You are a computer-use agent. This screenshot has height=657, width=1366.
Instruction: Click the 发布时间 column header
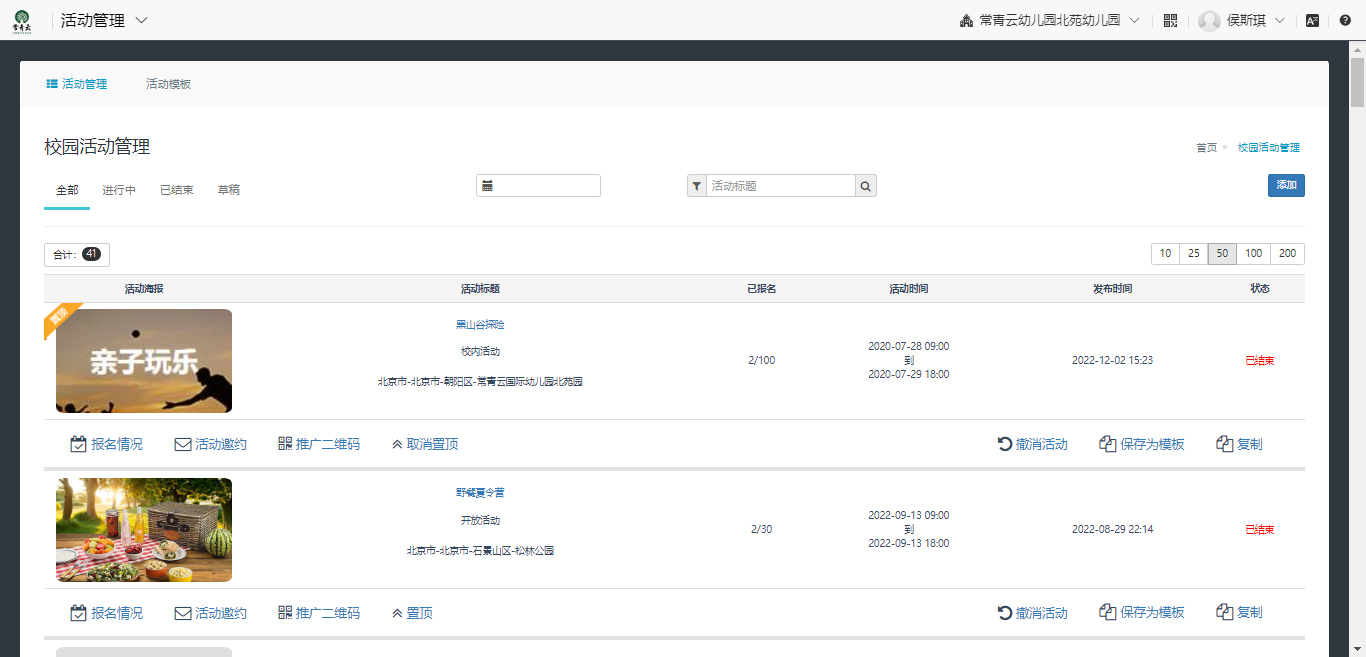coord(1113,289)
